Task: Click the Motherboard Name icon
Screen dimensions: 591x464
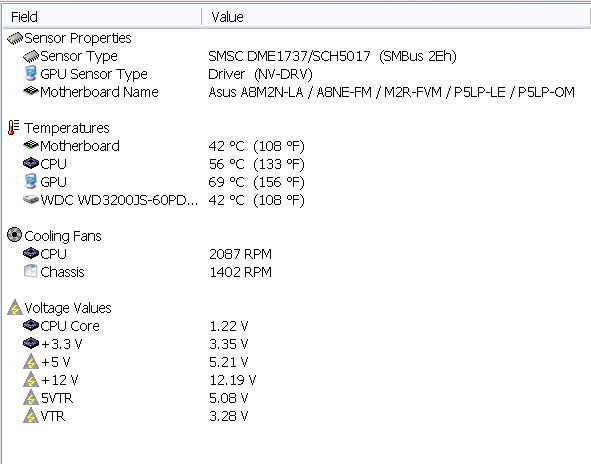Action: [31, 91]
